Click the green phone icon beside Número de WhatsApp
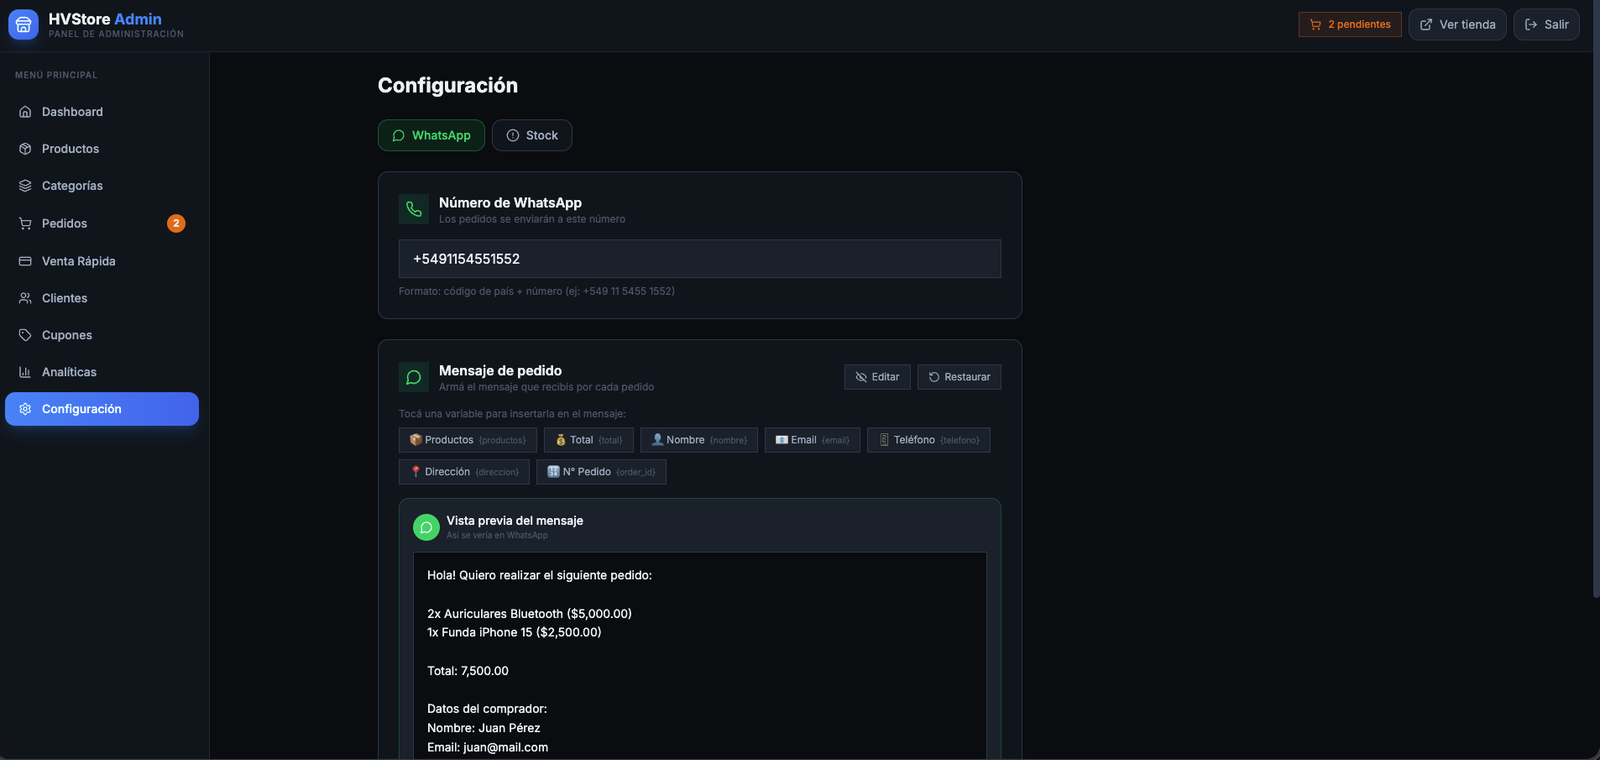Viewport: 1600px width, 760px height. point(414,209)
